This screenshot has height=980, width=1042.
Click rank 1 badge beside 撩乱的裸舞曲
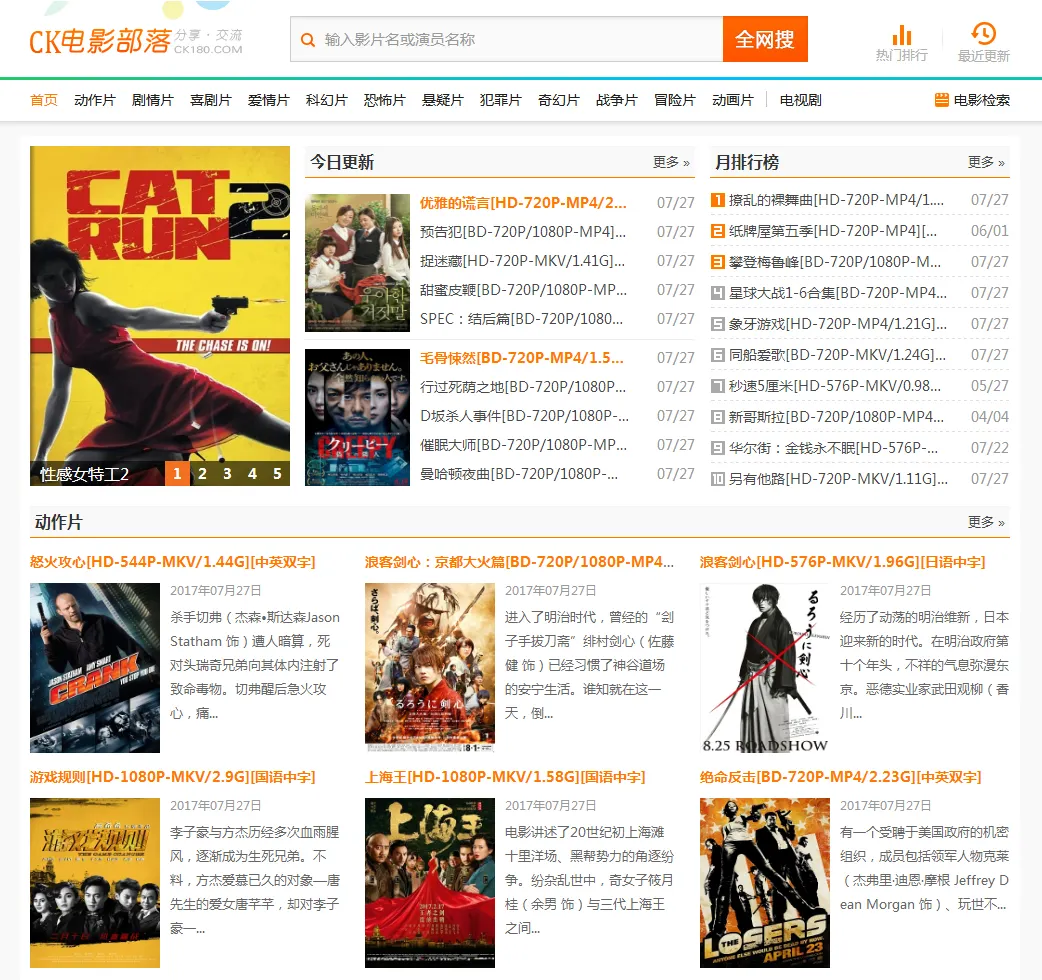pos(718,199)
